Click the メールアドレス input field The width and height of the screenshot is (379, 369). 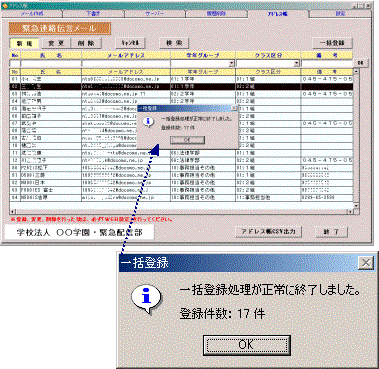tap(126, 63)
